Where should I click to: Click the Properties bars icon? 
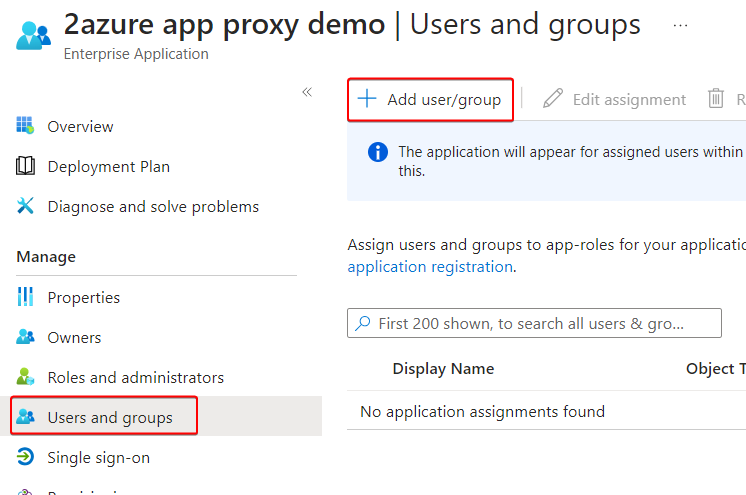(25, 297)
